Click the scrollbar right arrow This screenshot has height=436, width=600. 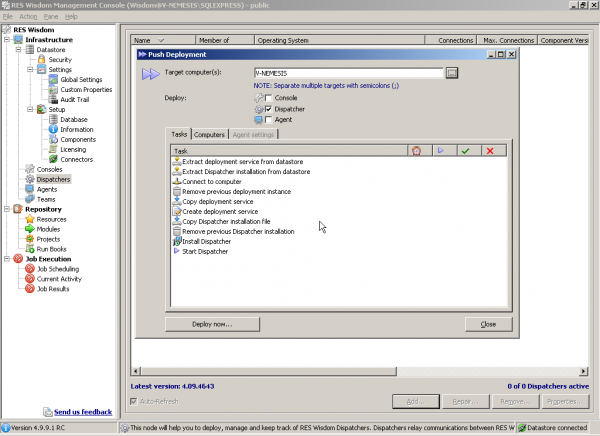[583, 371]
